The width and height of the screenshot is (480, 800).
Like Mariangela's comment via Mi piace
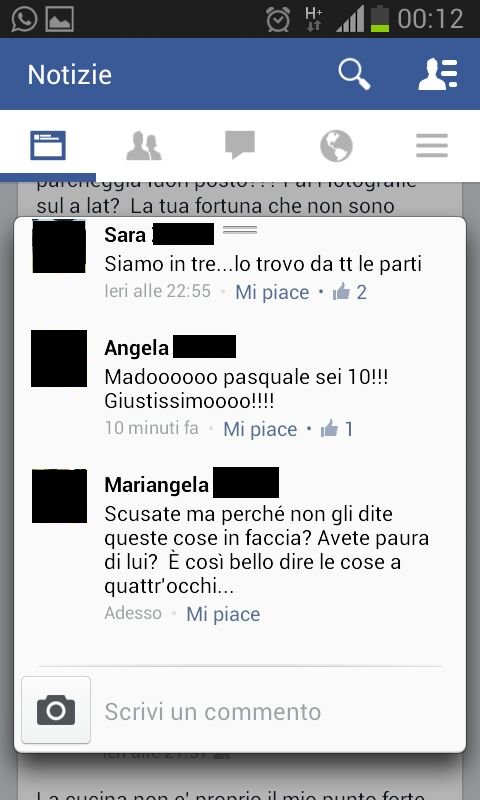tap(223, 614)
